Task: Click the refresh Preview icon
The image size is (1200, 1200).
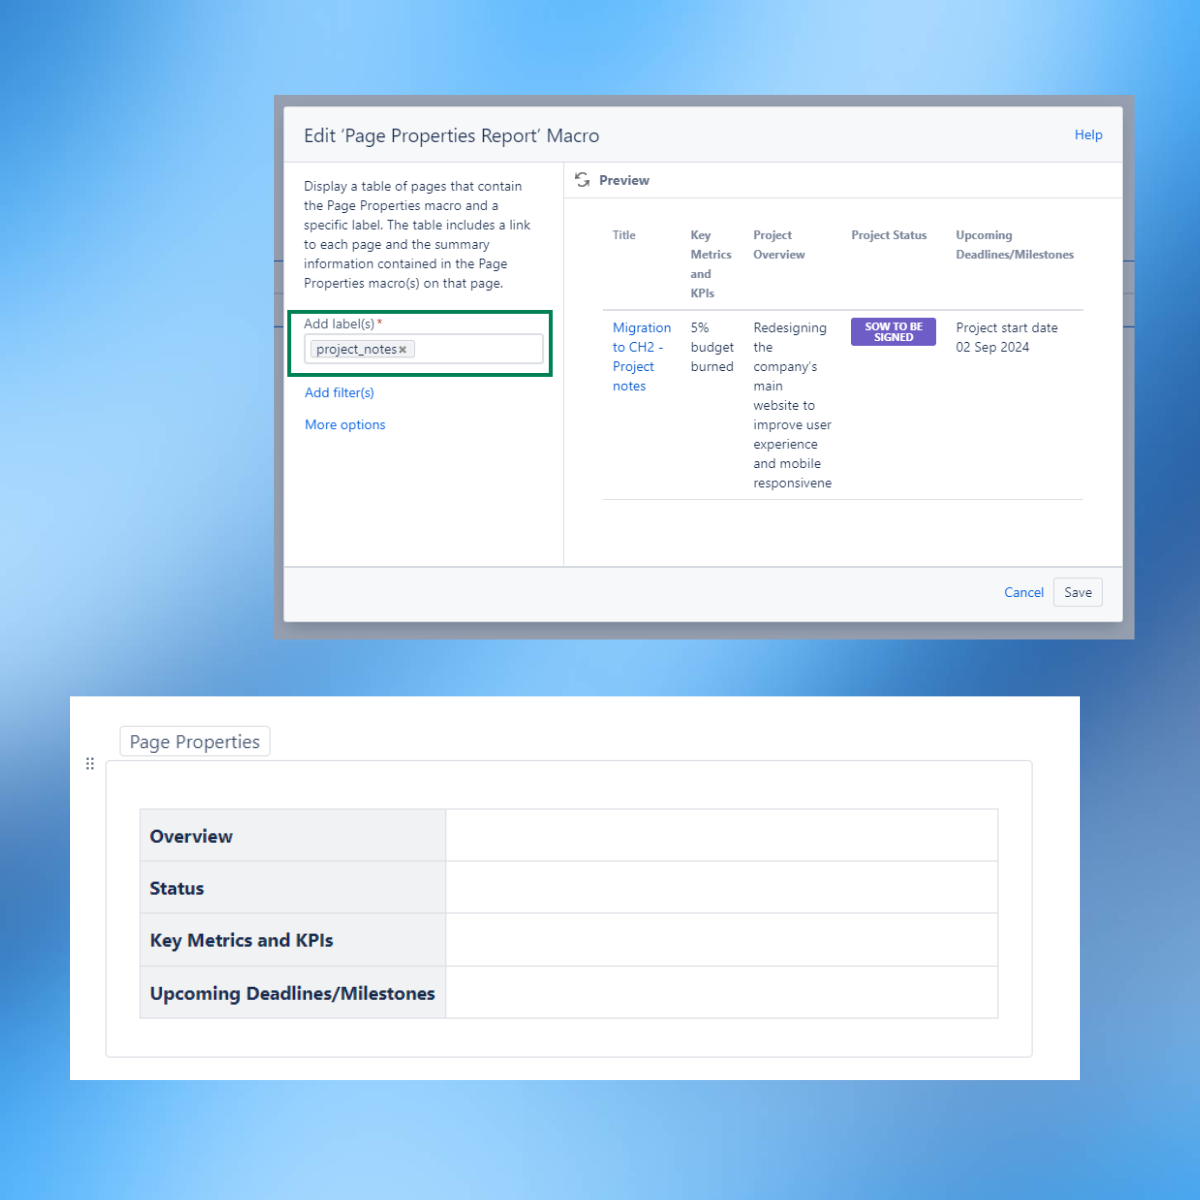Action: (582, 180)
